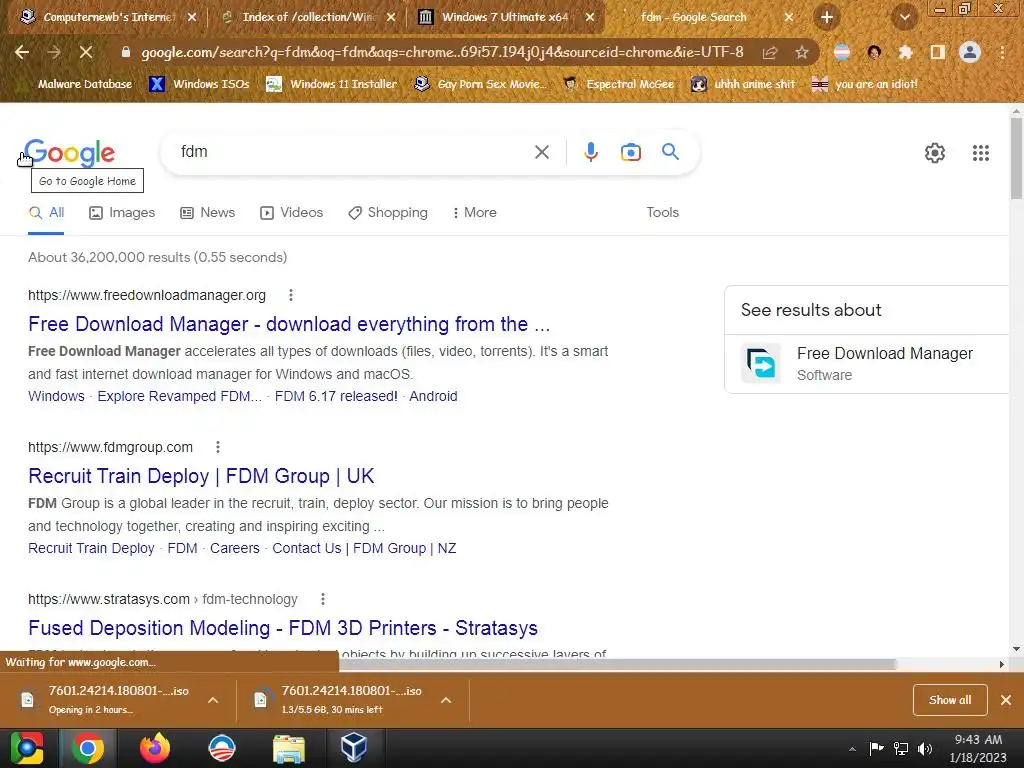Switch to Index of /collection tab
The height and width of the screenshot is (768, 1024).
(307, 18)
